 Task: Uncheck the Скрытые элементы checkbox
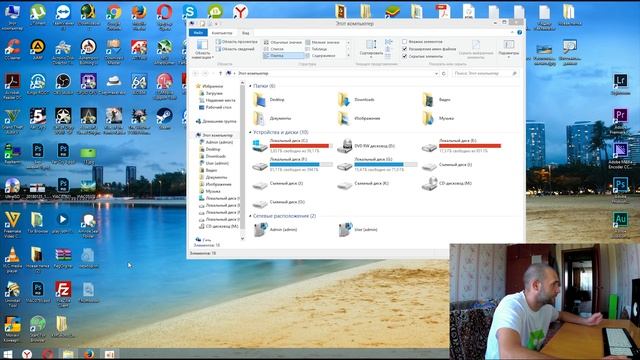(404, 56)
